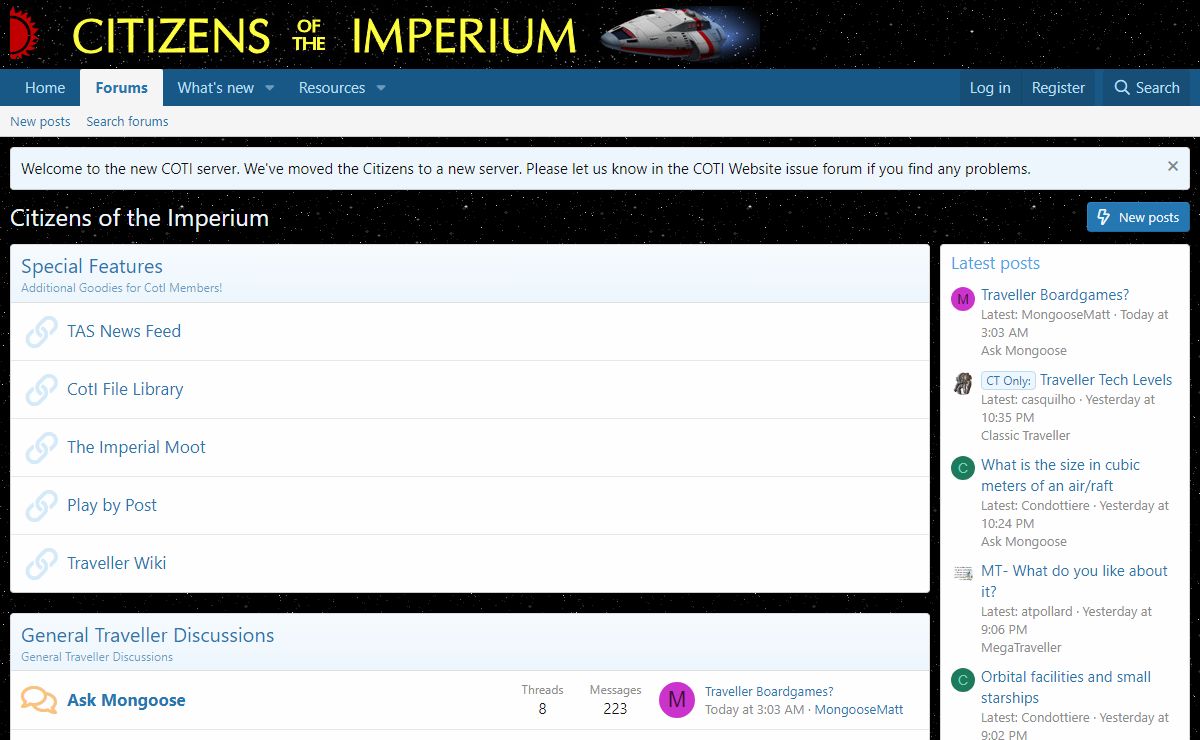Click the CT Only: prefix label
Screen dimensions: 1200x740
coord(1008,381)
